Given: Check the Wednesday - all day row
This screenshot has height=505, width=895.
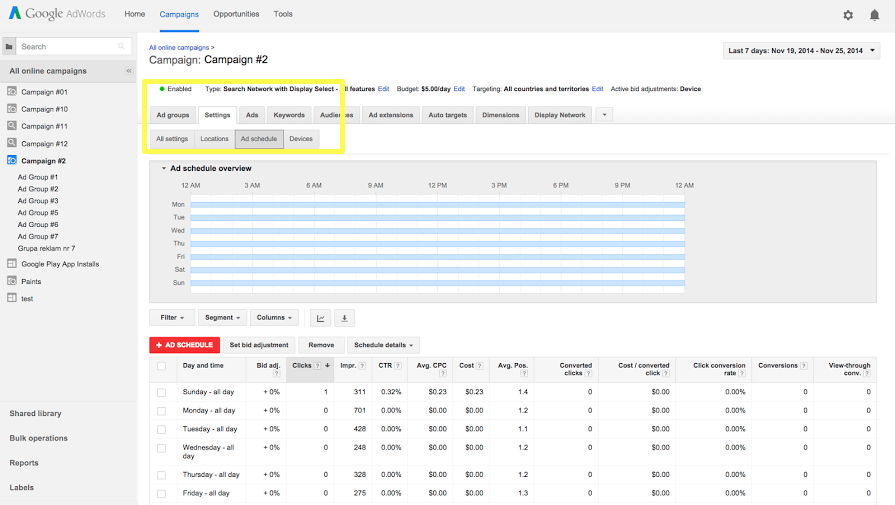Looking at the screenshot, I should click(x=162, y=449).
